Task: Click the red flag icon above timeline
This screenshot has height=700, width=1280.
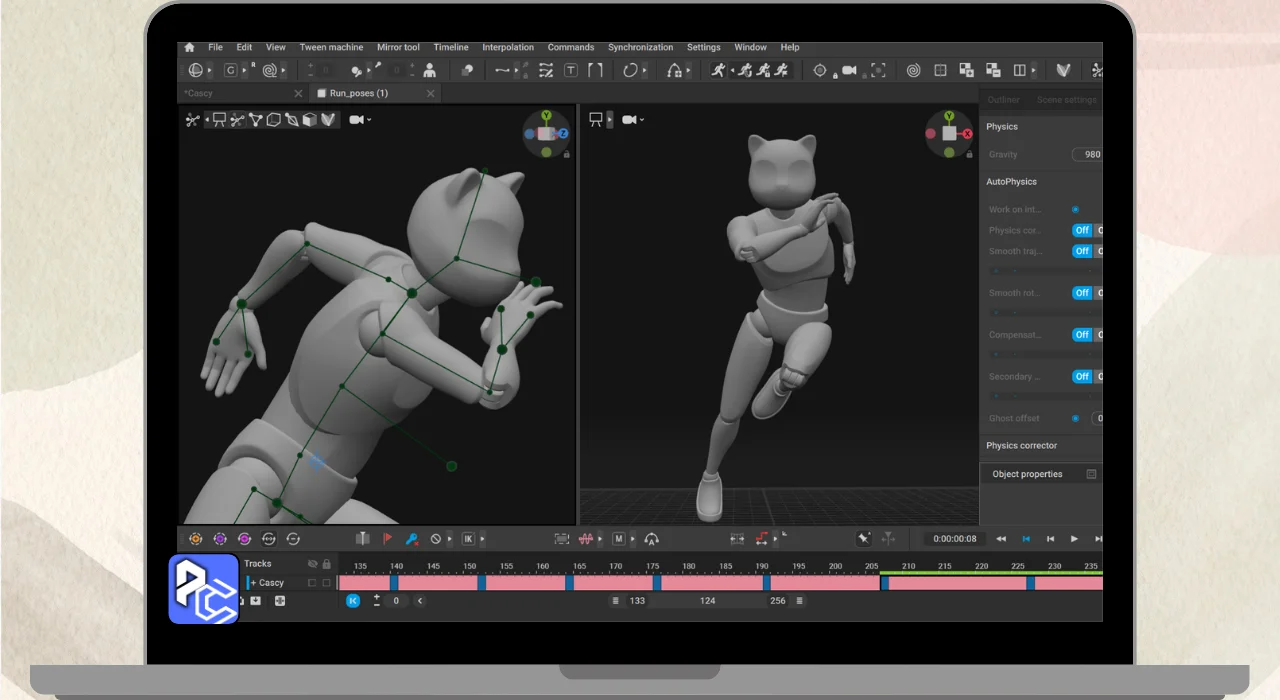Action: click(x=388, y=539)
